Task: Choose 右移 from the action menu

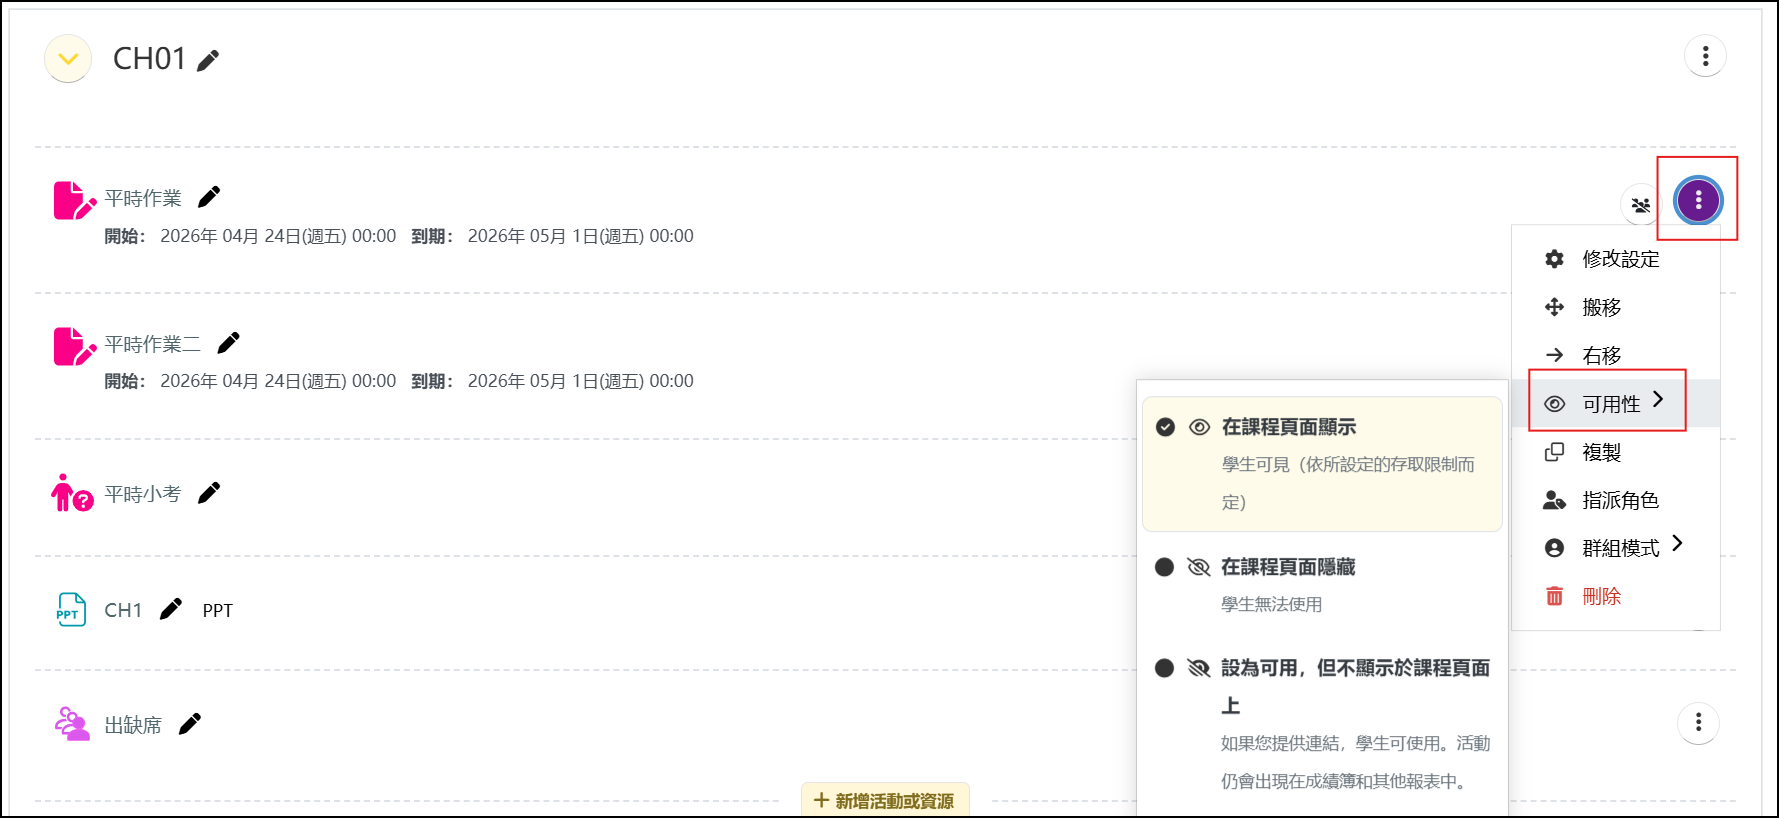Action: pos(1615,355)
